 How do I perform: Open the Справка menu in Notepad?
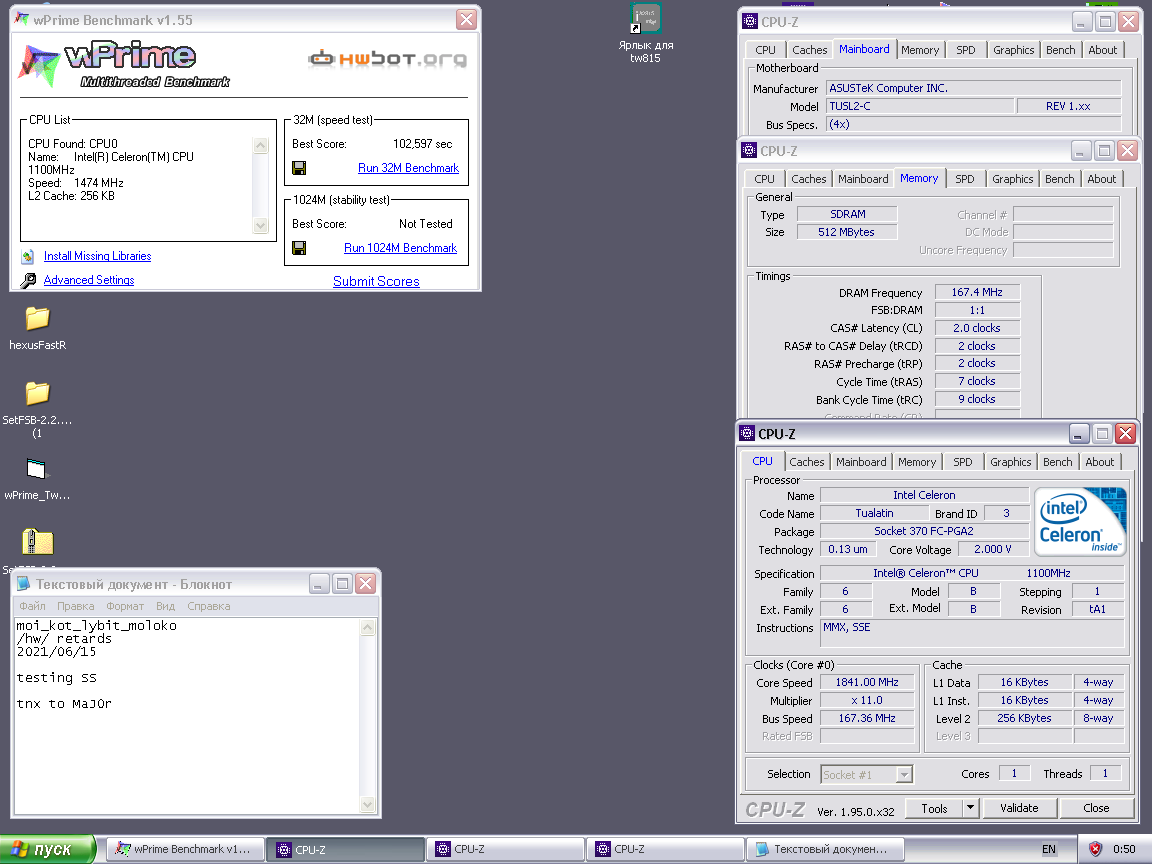click(209, 606)
